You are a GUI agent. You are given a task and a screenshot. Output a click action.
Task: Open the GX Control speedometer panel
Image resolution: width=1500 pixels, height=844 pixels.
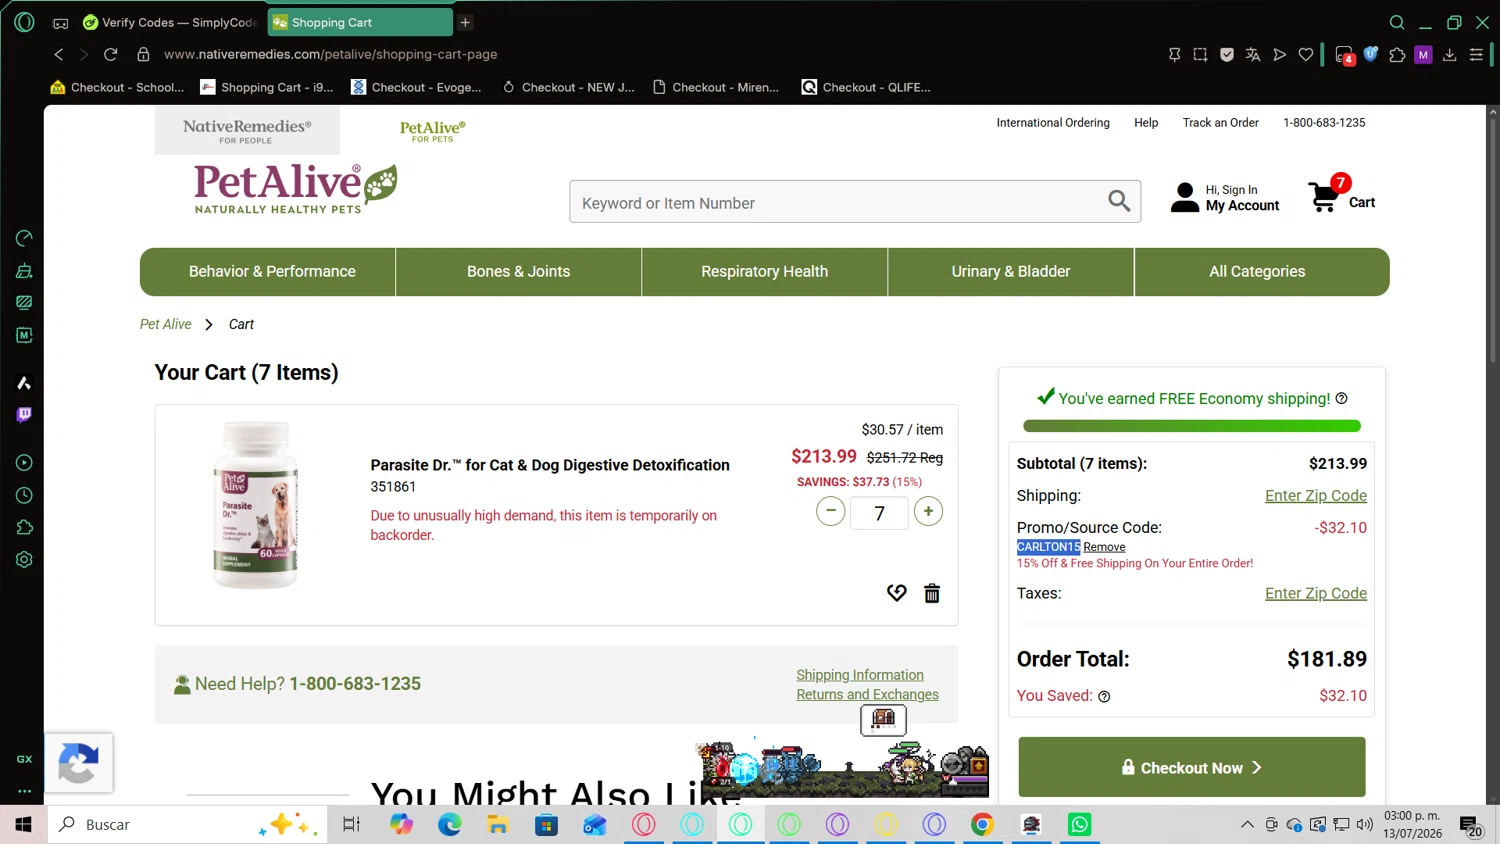pos(24,238)
